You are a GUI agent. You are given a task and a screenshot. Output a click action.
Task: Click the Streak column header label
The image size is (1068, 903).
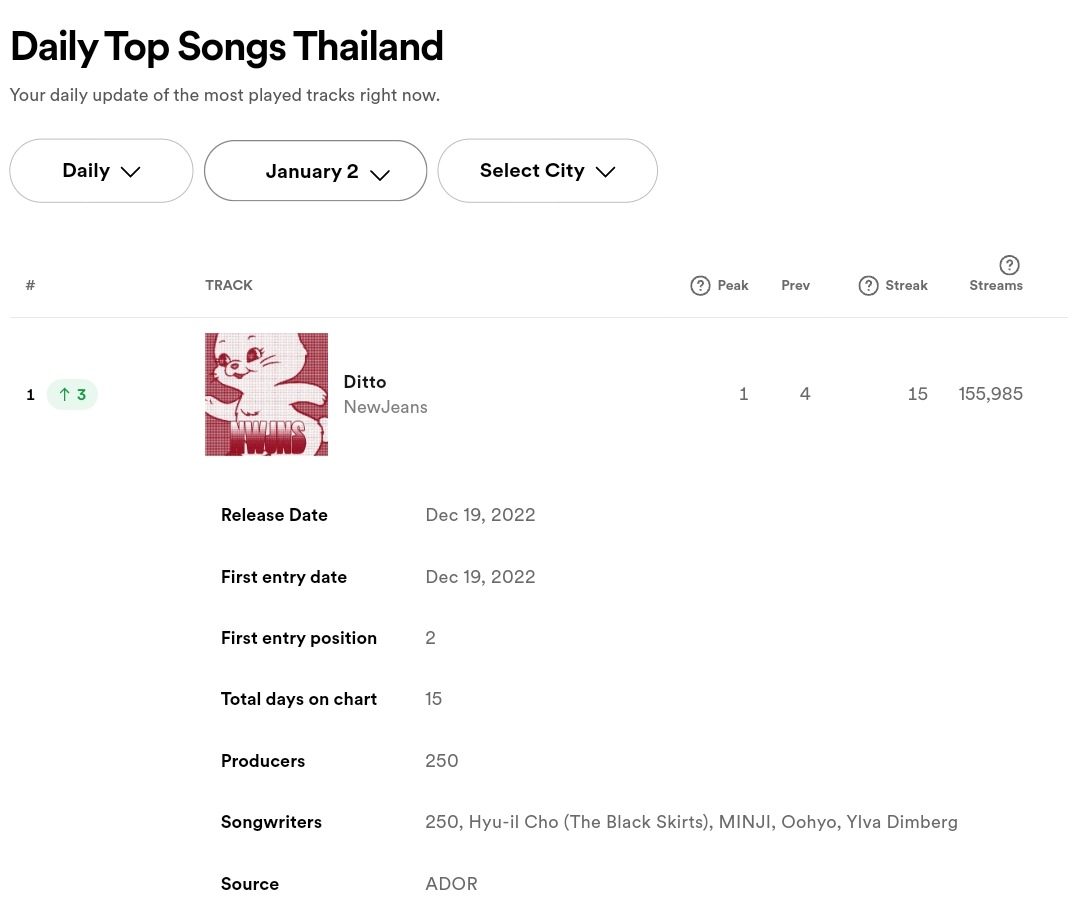click(x=906, y=286)
